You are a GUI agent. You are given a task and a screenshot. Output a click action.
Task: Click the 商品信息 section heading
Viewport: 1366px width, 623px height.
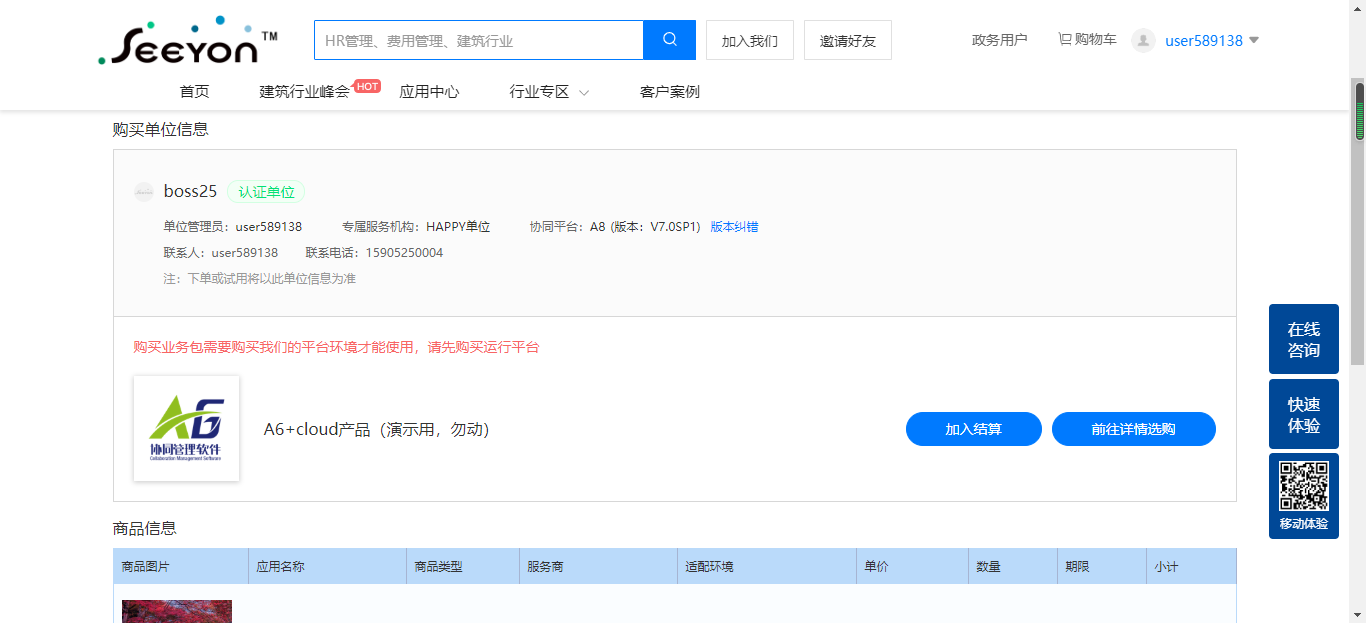pos(145,528)
